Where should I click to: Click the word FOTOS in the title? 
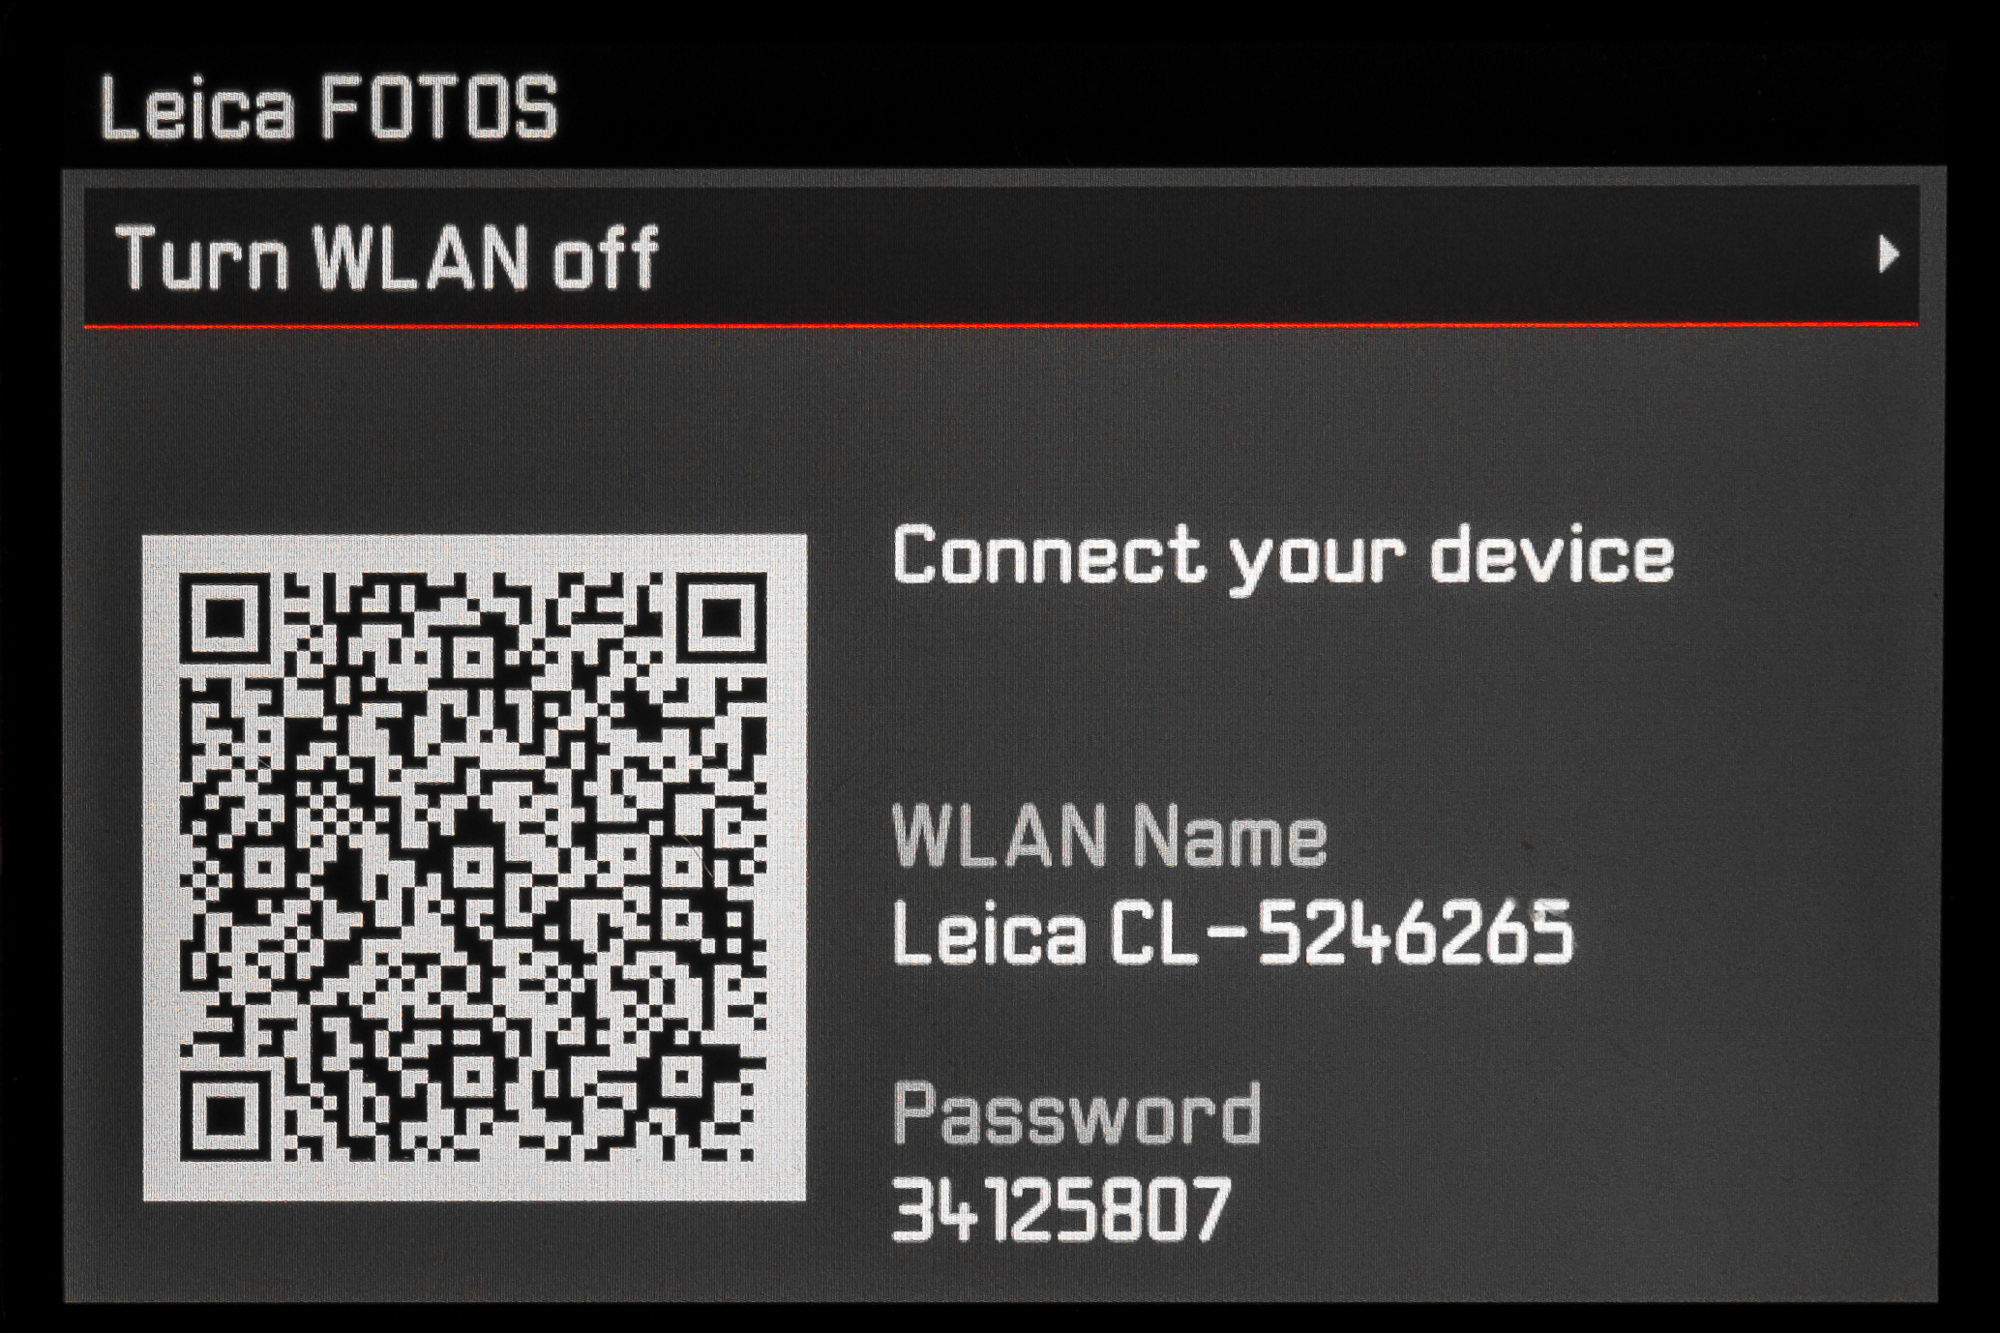[439, 106]
